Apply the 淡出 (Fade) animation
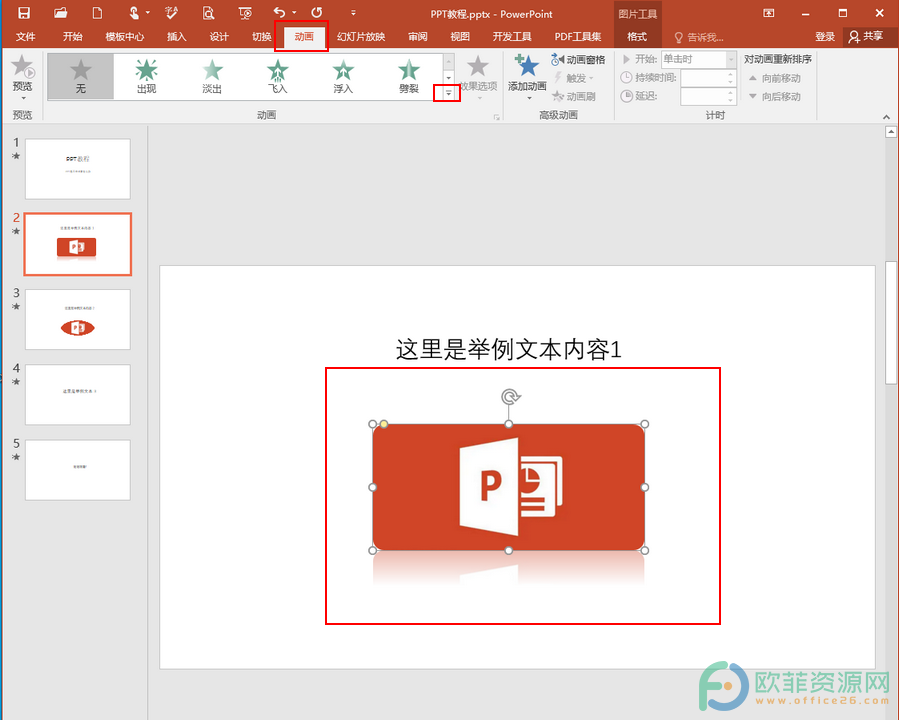899x720 pixels. click(212, 76)
